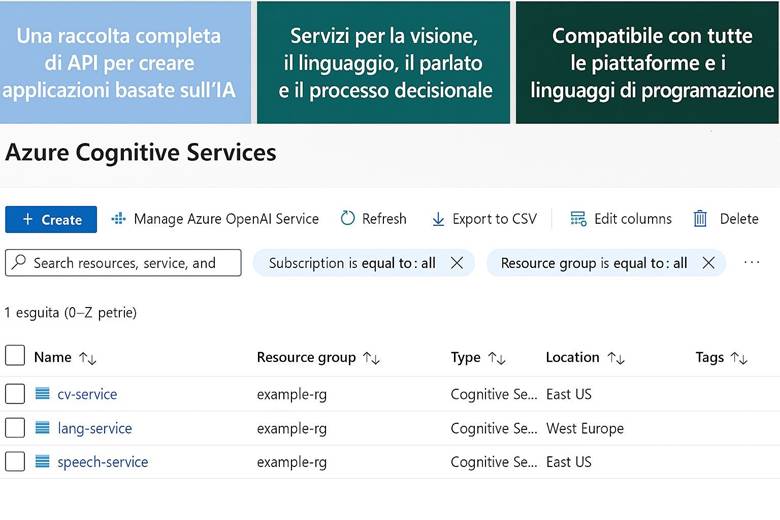Click the Resource group column header

(306, 357)
